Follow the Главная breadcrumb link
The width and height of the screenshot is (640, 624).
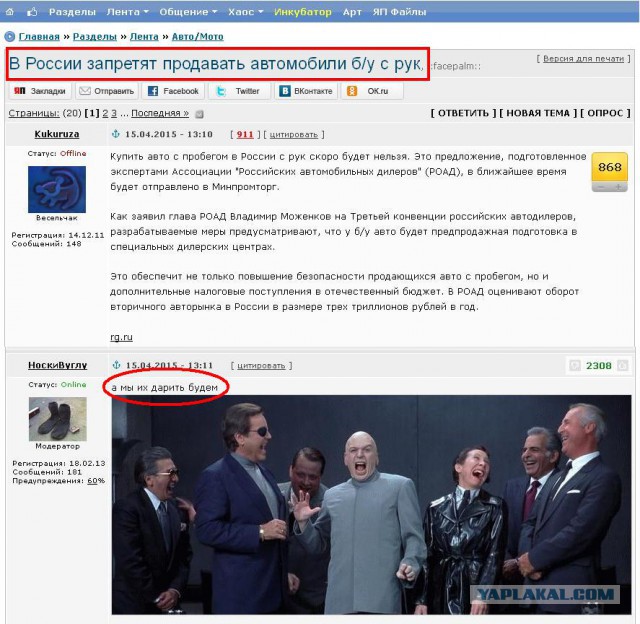point(39,37)
